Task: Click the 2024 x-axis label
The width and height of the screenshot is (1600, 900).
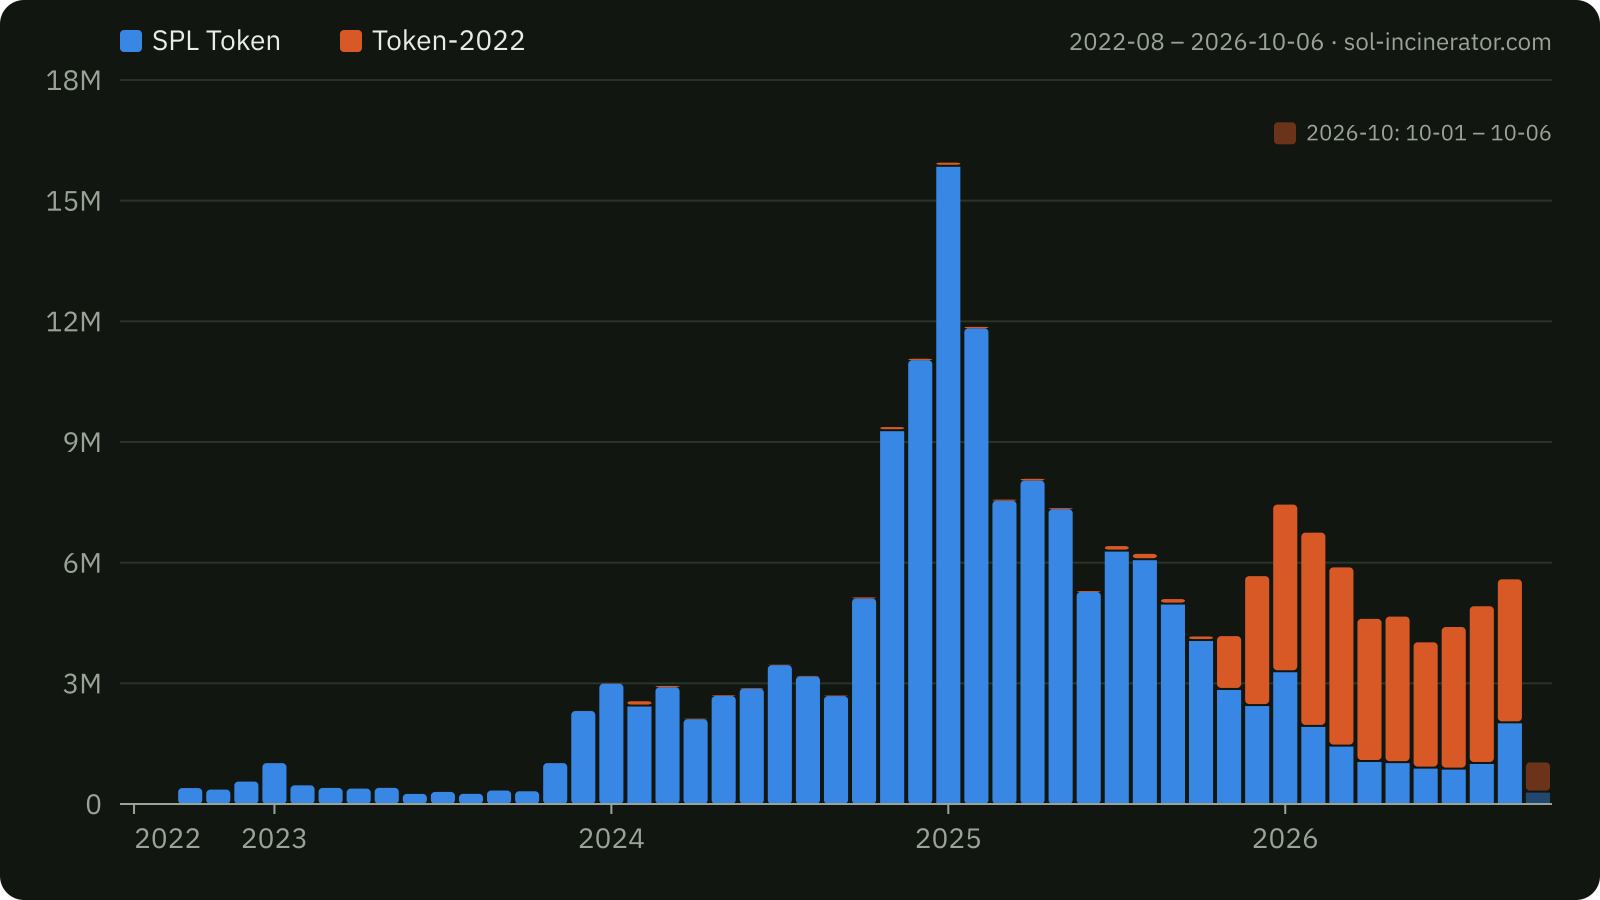Action: [x=611, y=838]
